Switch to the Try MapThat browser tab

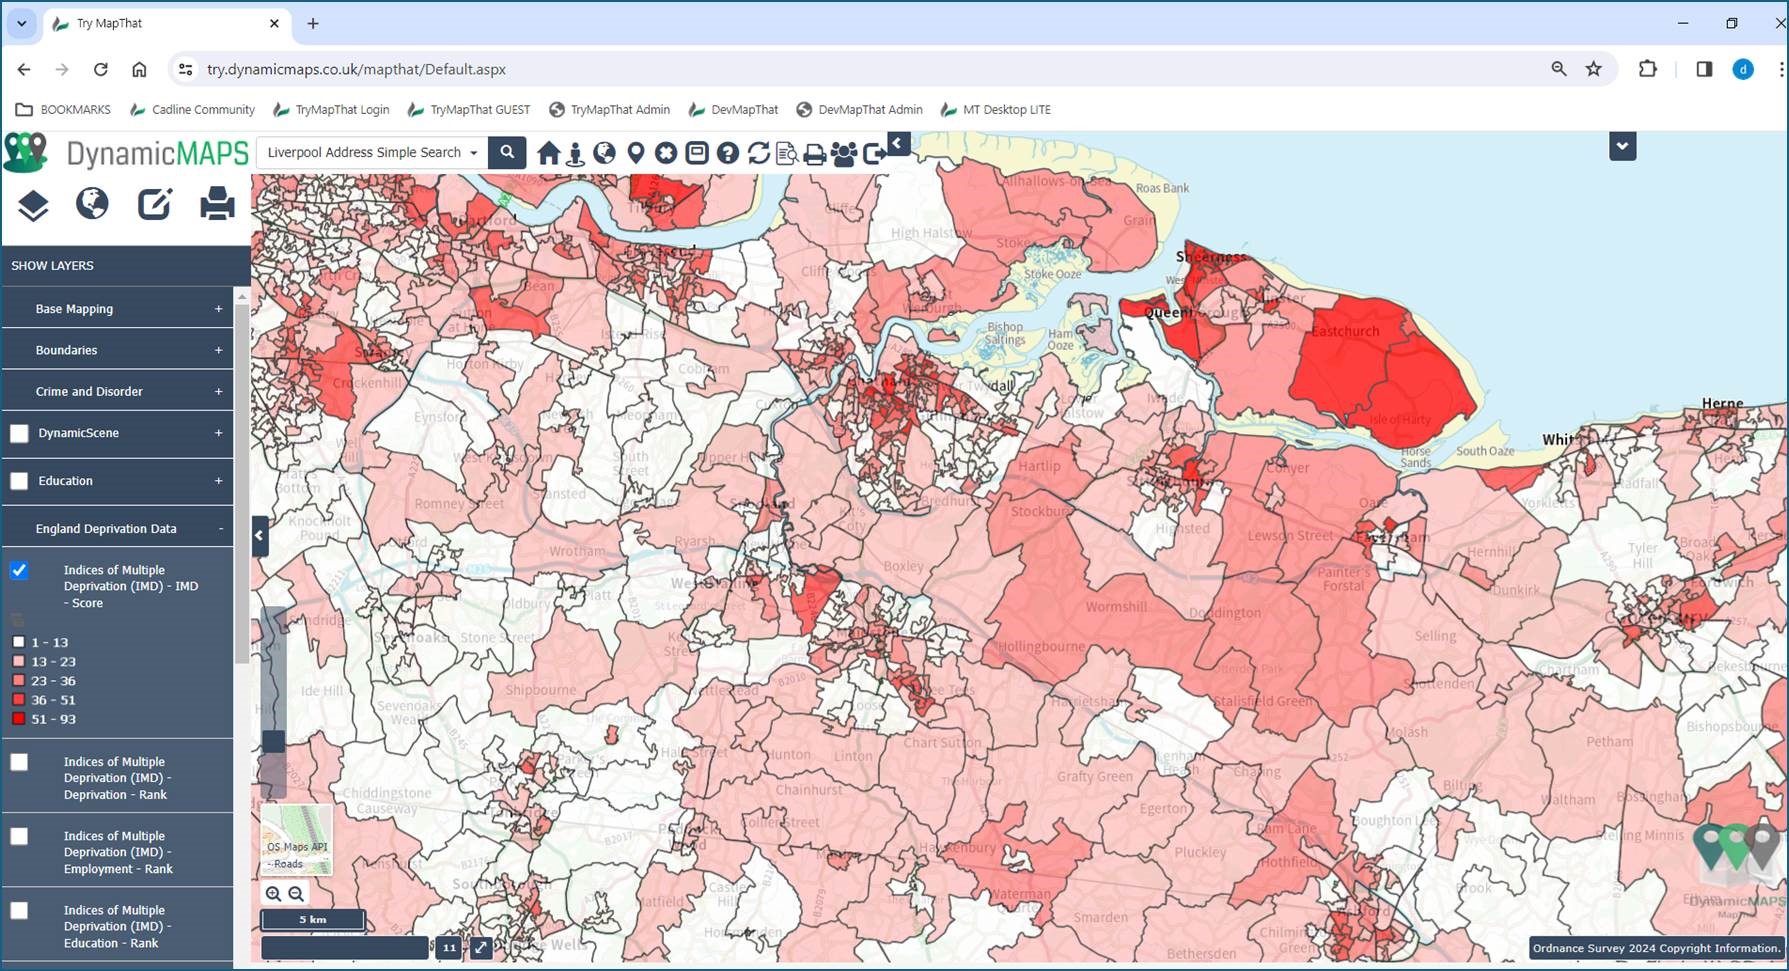point(140,23)
